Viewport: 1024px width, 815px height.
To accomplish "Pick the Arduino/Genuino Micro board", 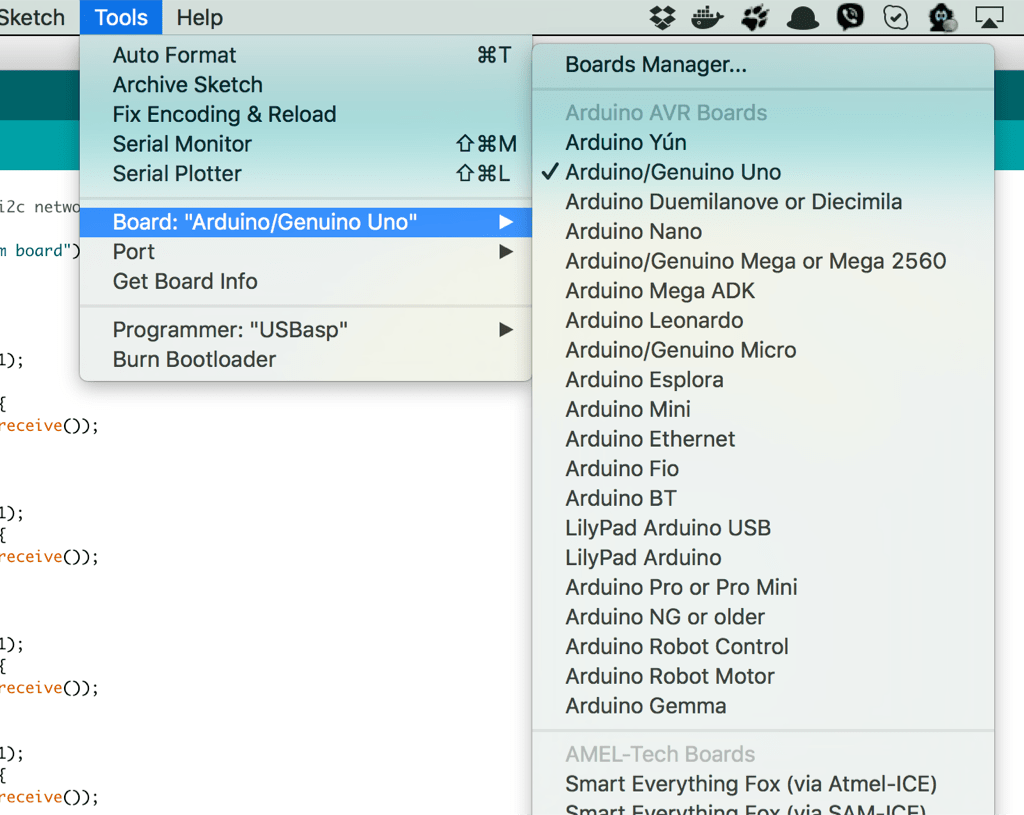I will pyautogui.click(x=763, y=350).
